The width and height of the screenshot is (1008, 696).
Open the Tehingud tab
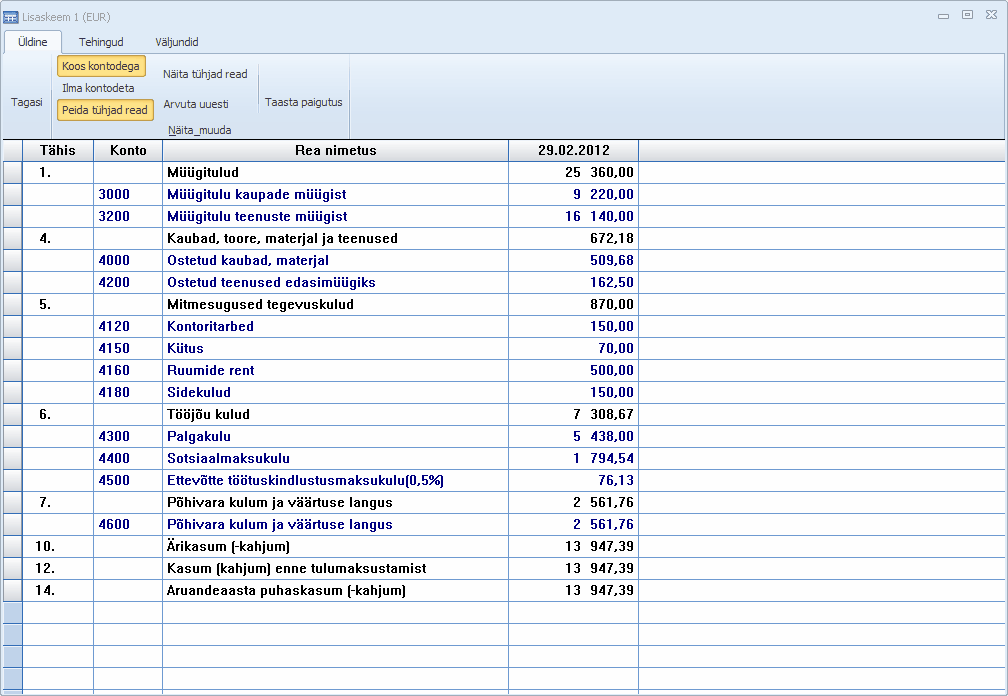click(x=101, y=42)
